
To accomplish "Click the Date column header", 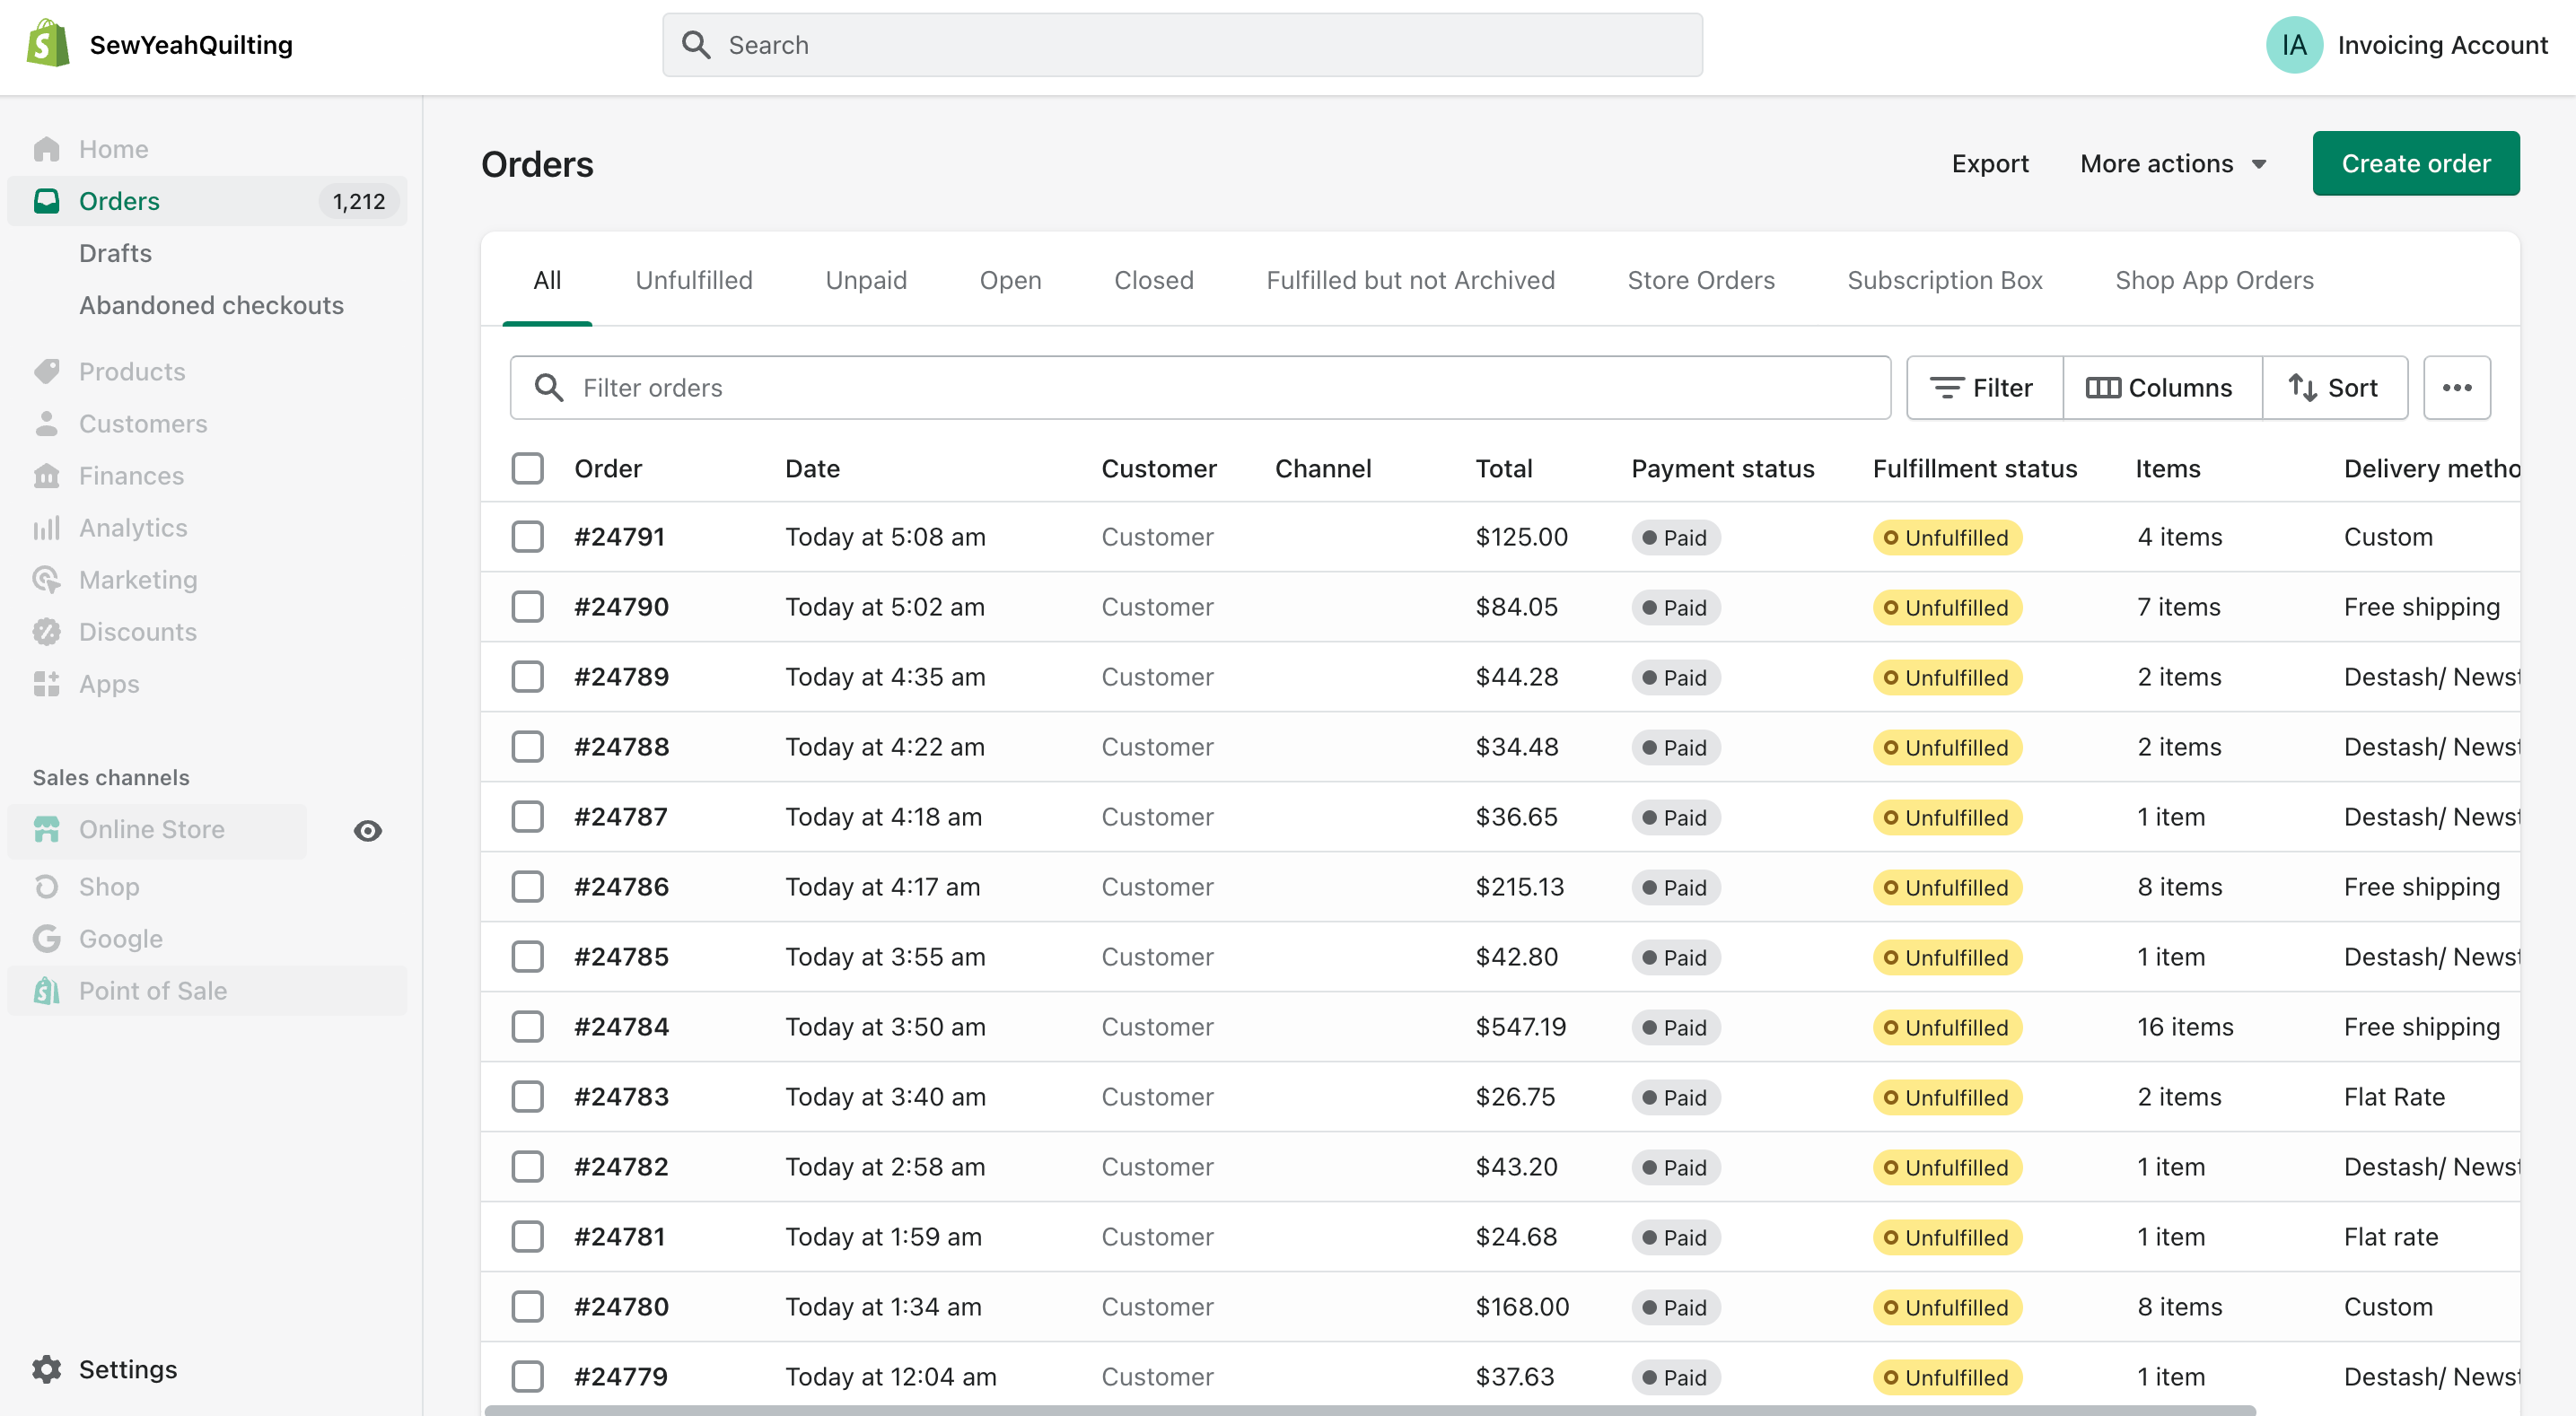I will click(x=812, y=468).
